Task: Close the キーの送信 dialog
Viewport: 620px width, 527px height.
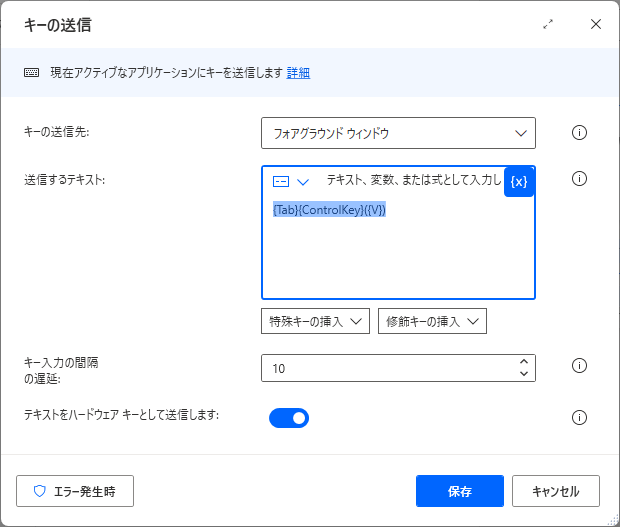Action: [596, 24]
